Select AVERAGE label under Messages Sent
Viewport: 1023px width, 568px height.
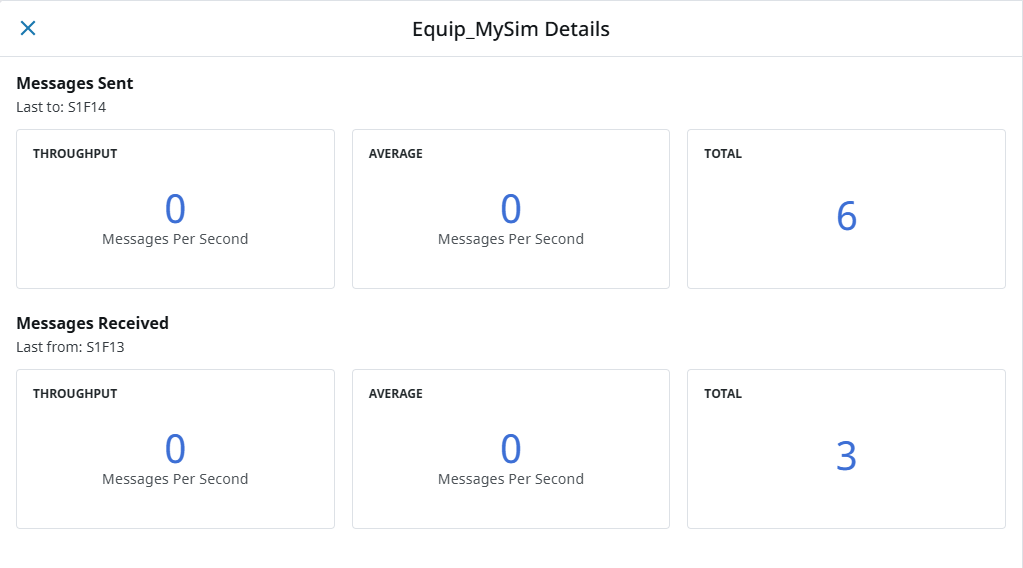click(396, 154)
